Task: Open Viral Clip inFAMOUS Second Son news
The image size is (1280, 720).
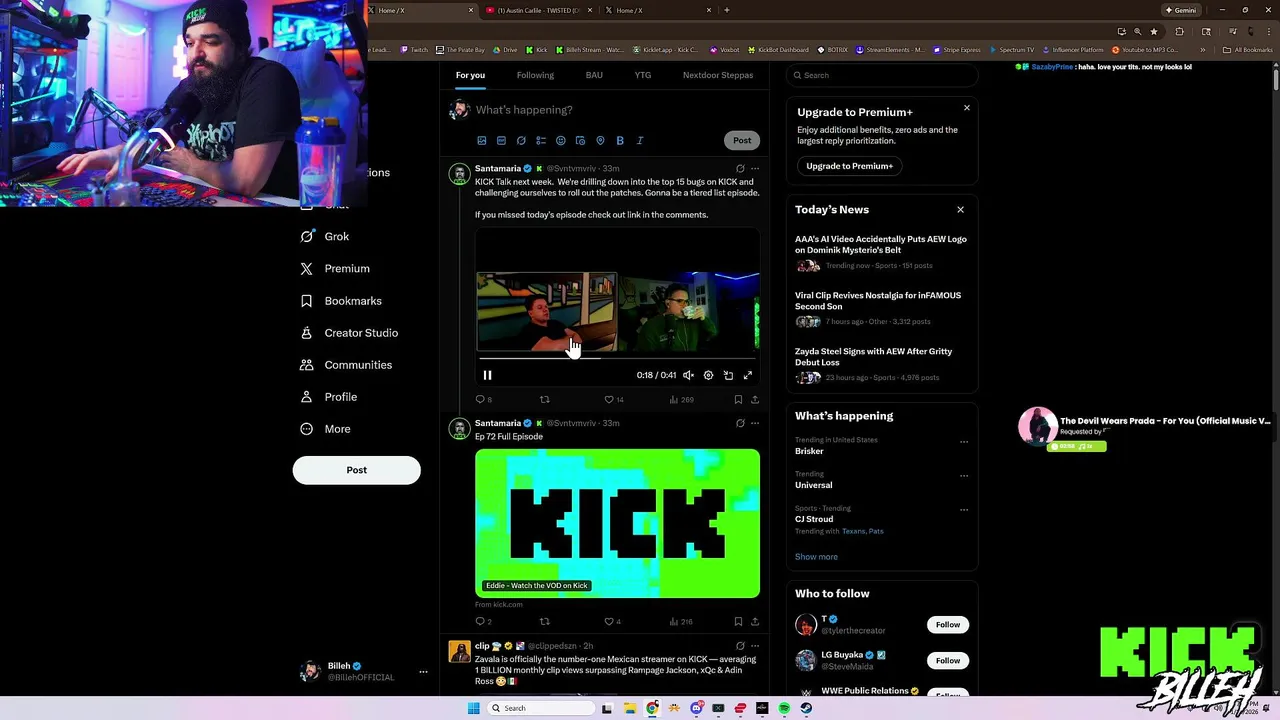Action: tap(878, 301)
